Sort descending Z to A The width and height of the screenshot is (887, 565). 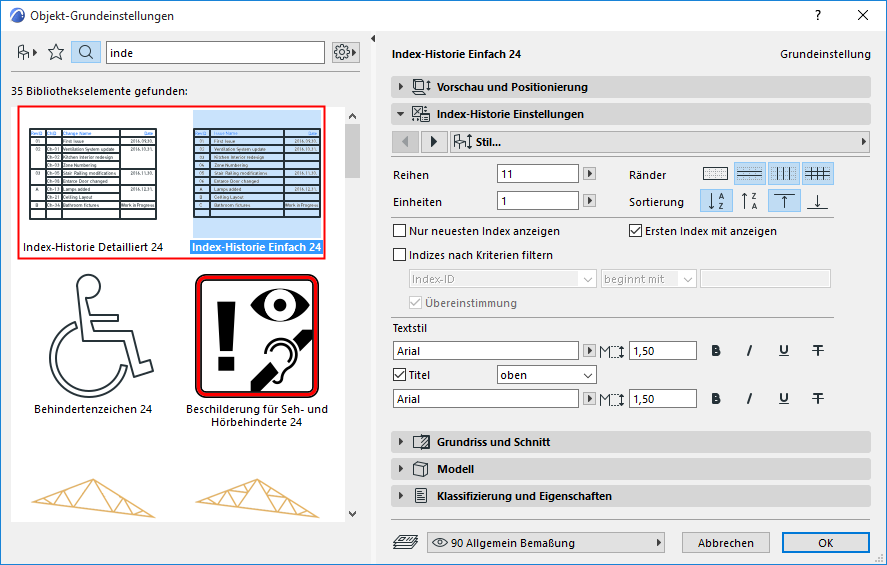[750, 201]
